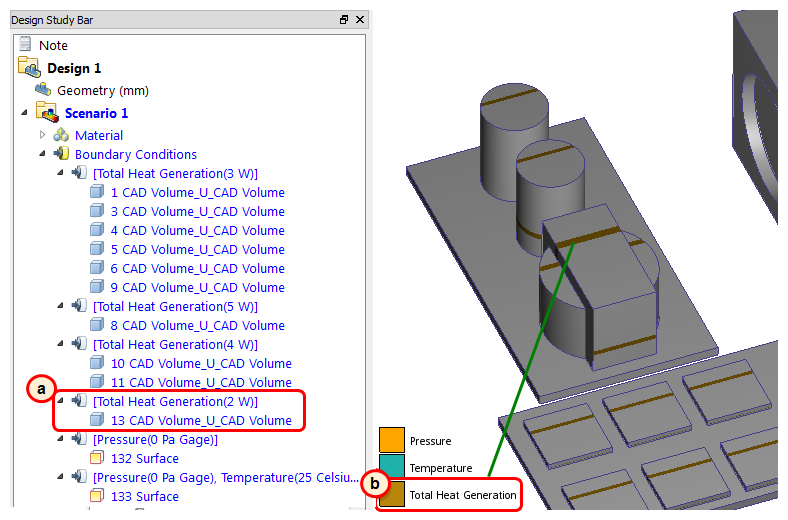
Task: Click the icon beside Total Heat Generation(2 W)
Action: (79, 401)
